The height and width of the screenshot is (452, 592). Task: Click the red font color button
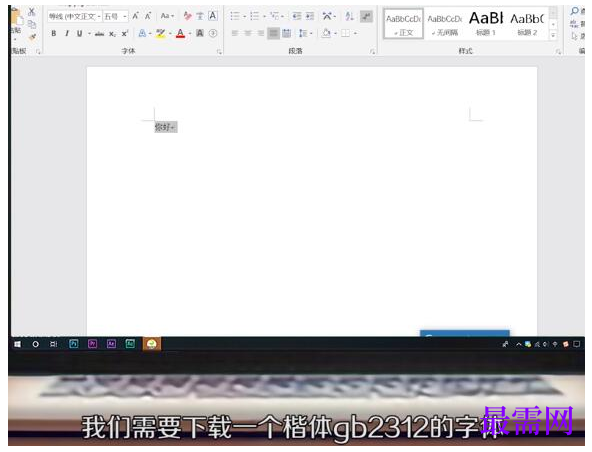coord(180,34)
